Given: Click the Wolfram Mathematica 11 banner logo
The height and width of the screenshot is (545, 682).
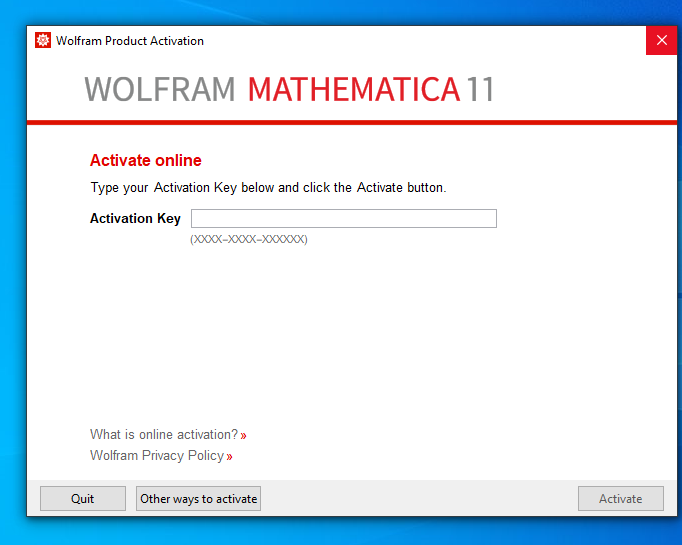Looking at the screenshot, I should 289,89.
